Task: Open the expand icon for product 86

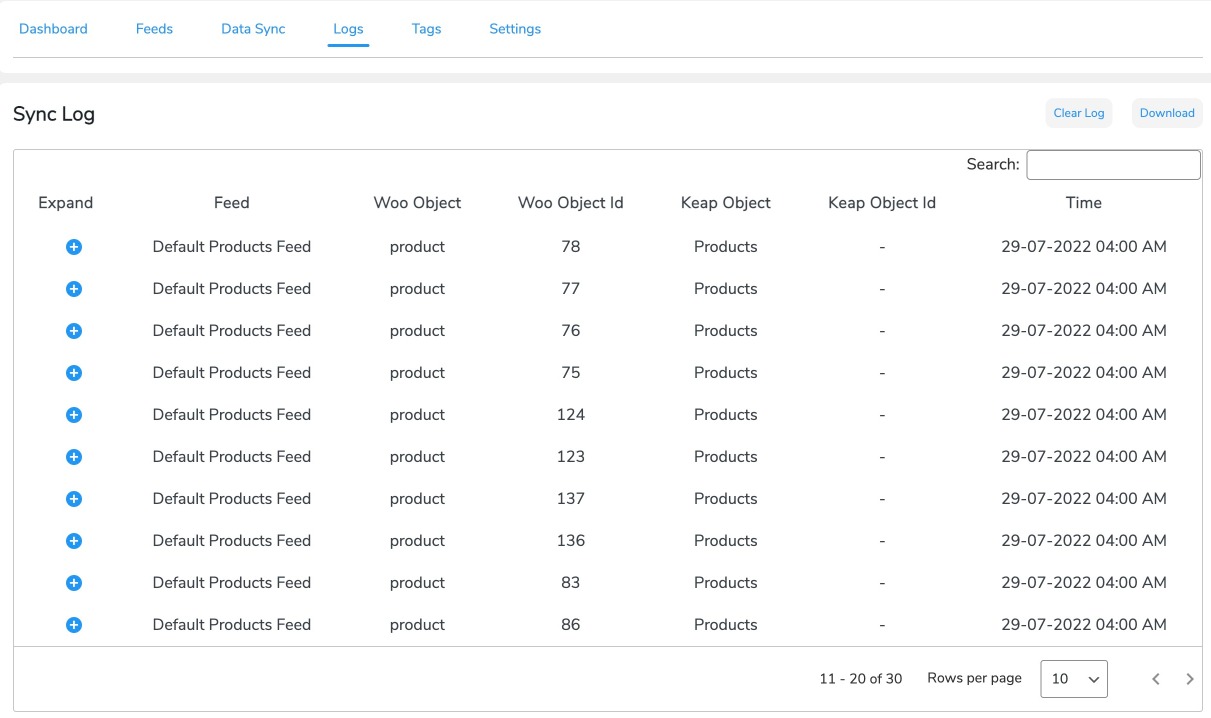Action: point(73,624)
